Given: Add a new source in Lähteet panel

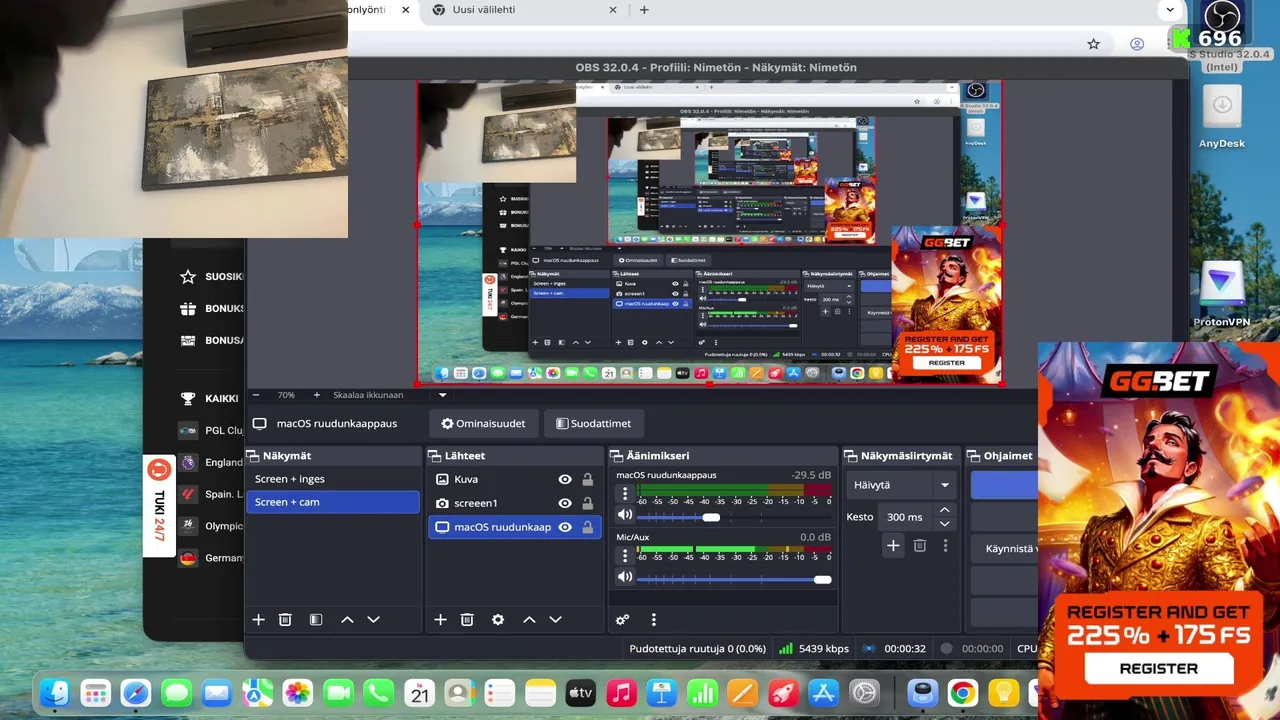Looking at the screenshot, I should [440, 620].
